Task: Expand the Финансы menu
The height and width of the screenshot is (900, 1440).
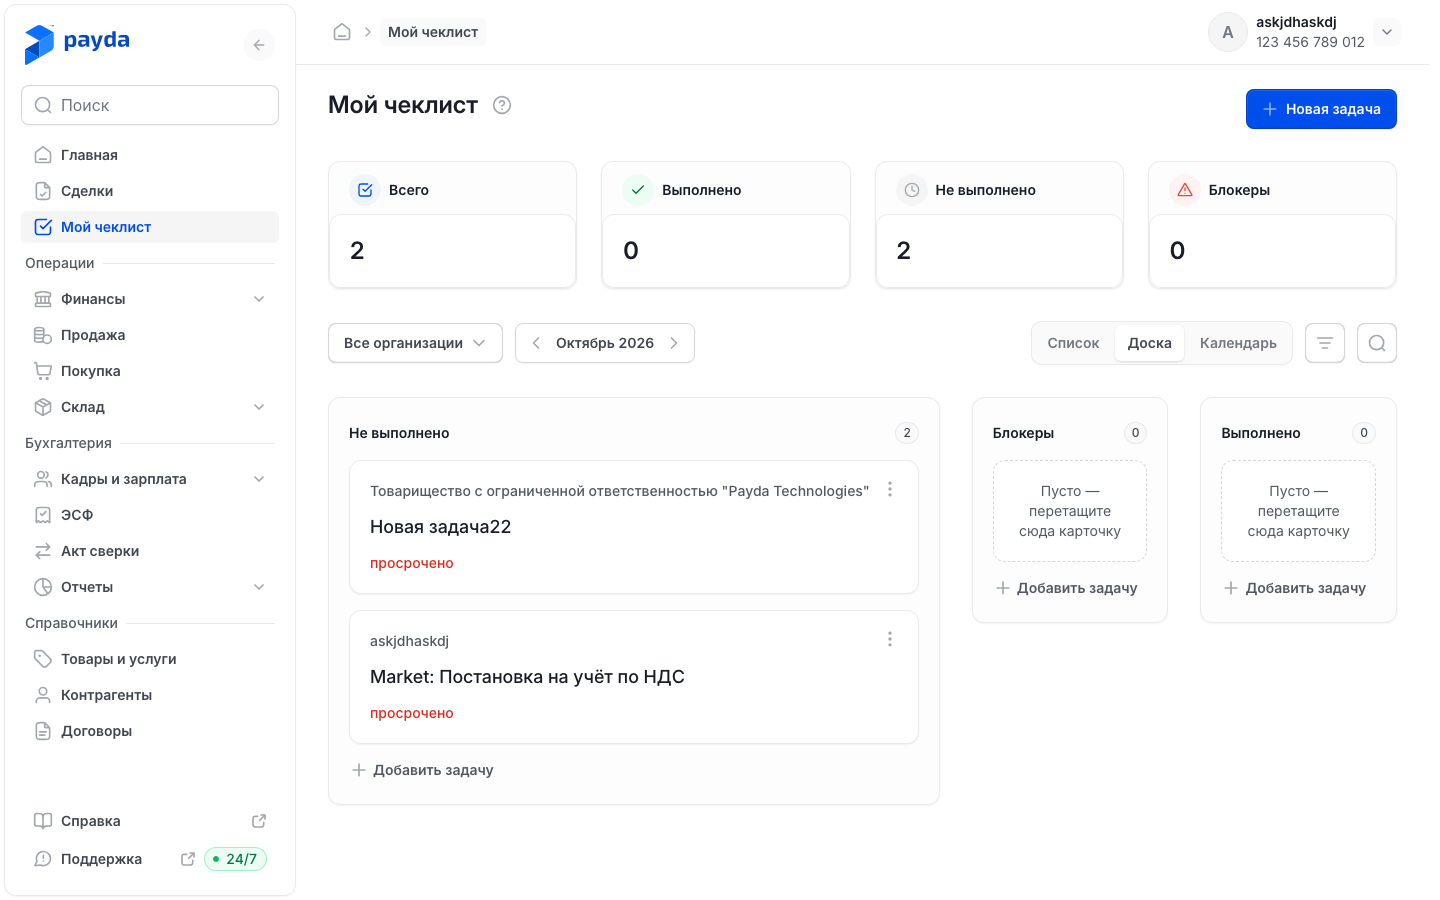Action: tap(150, 299)
